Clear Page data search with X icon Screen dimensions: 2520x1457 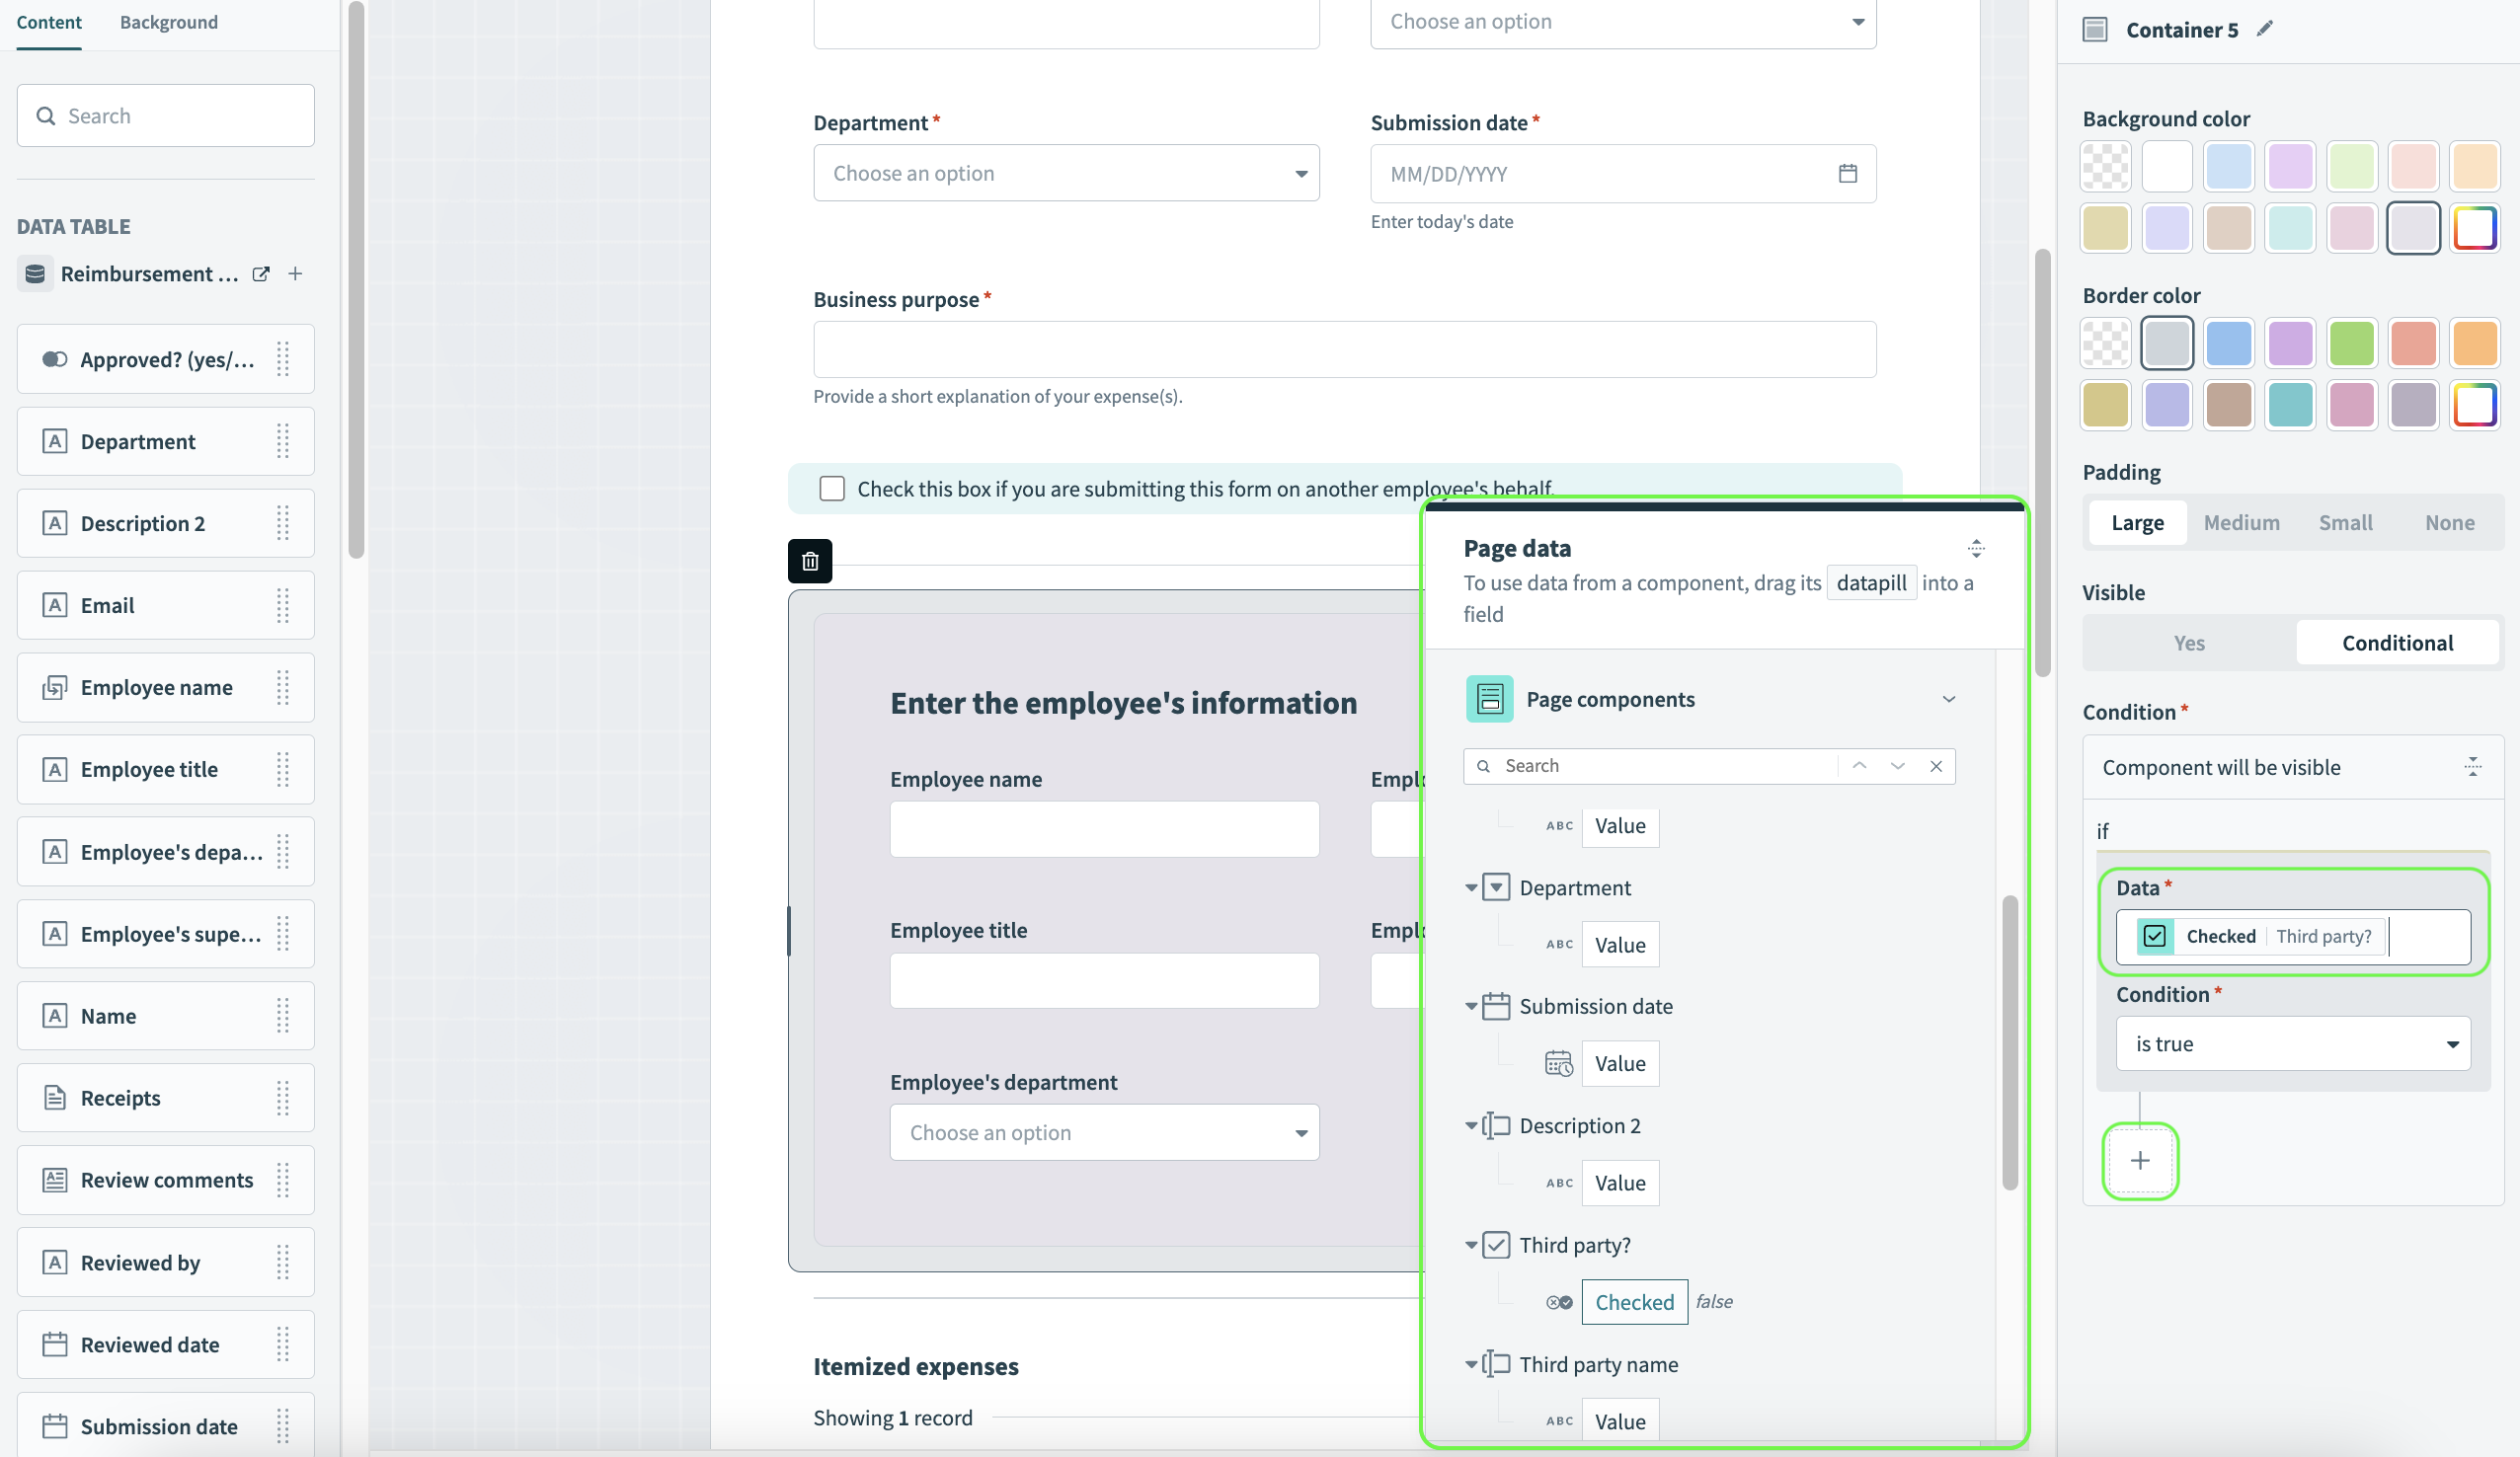[x=1935, y=766]
